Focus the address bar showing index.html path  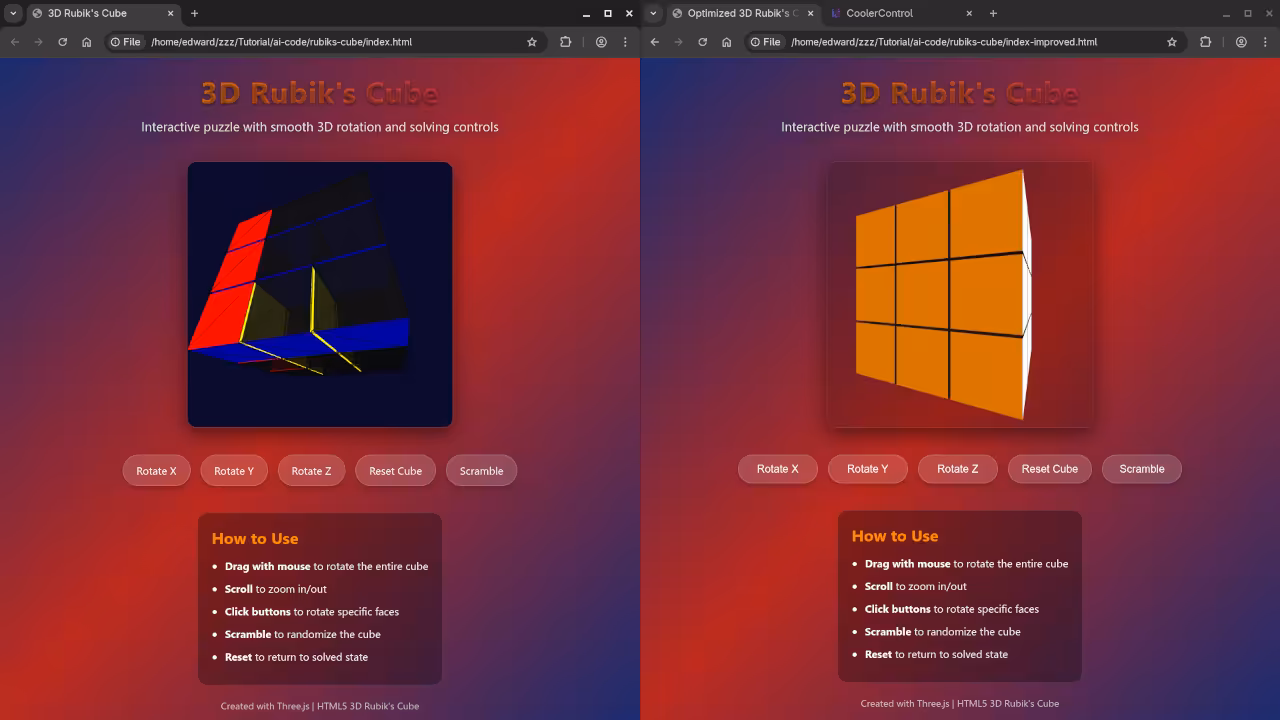pos(330,42)
